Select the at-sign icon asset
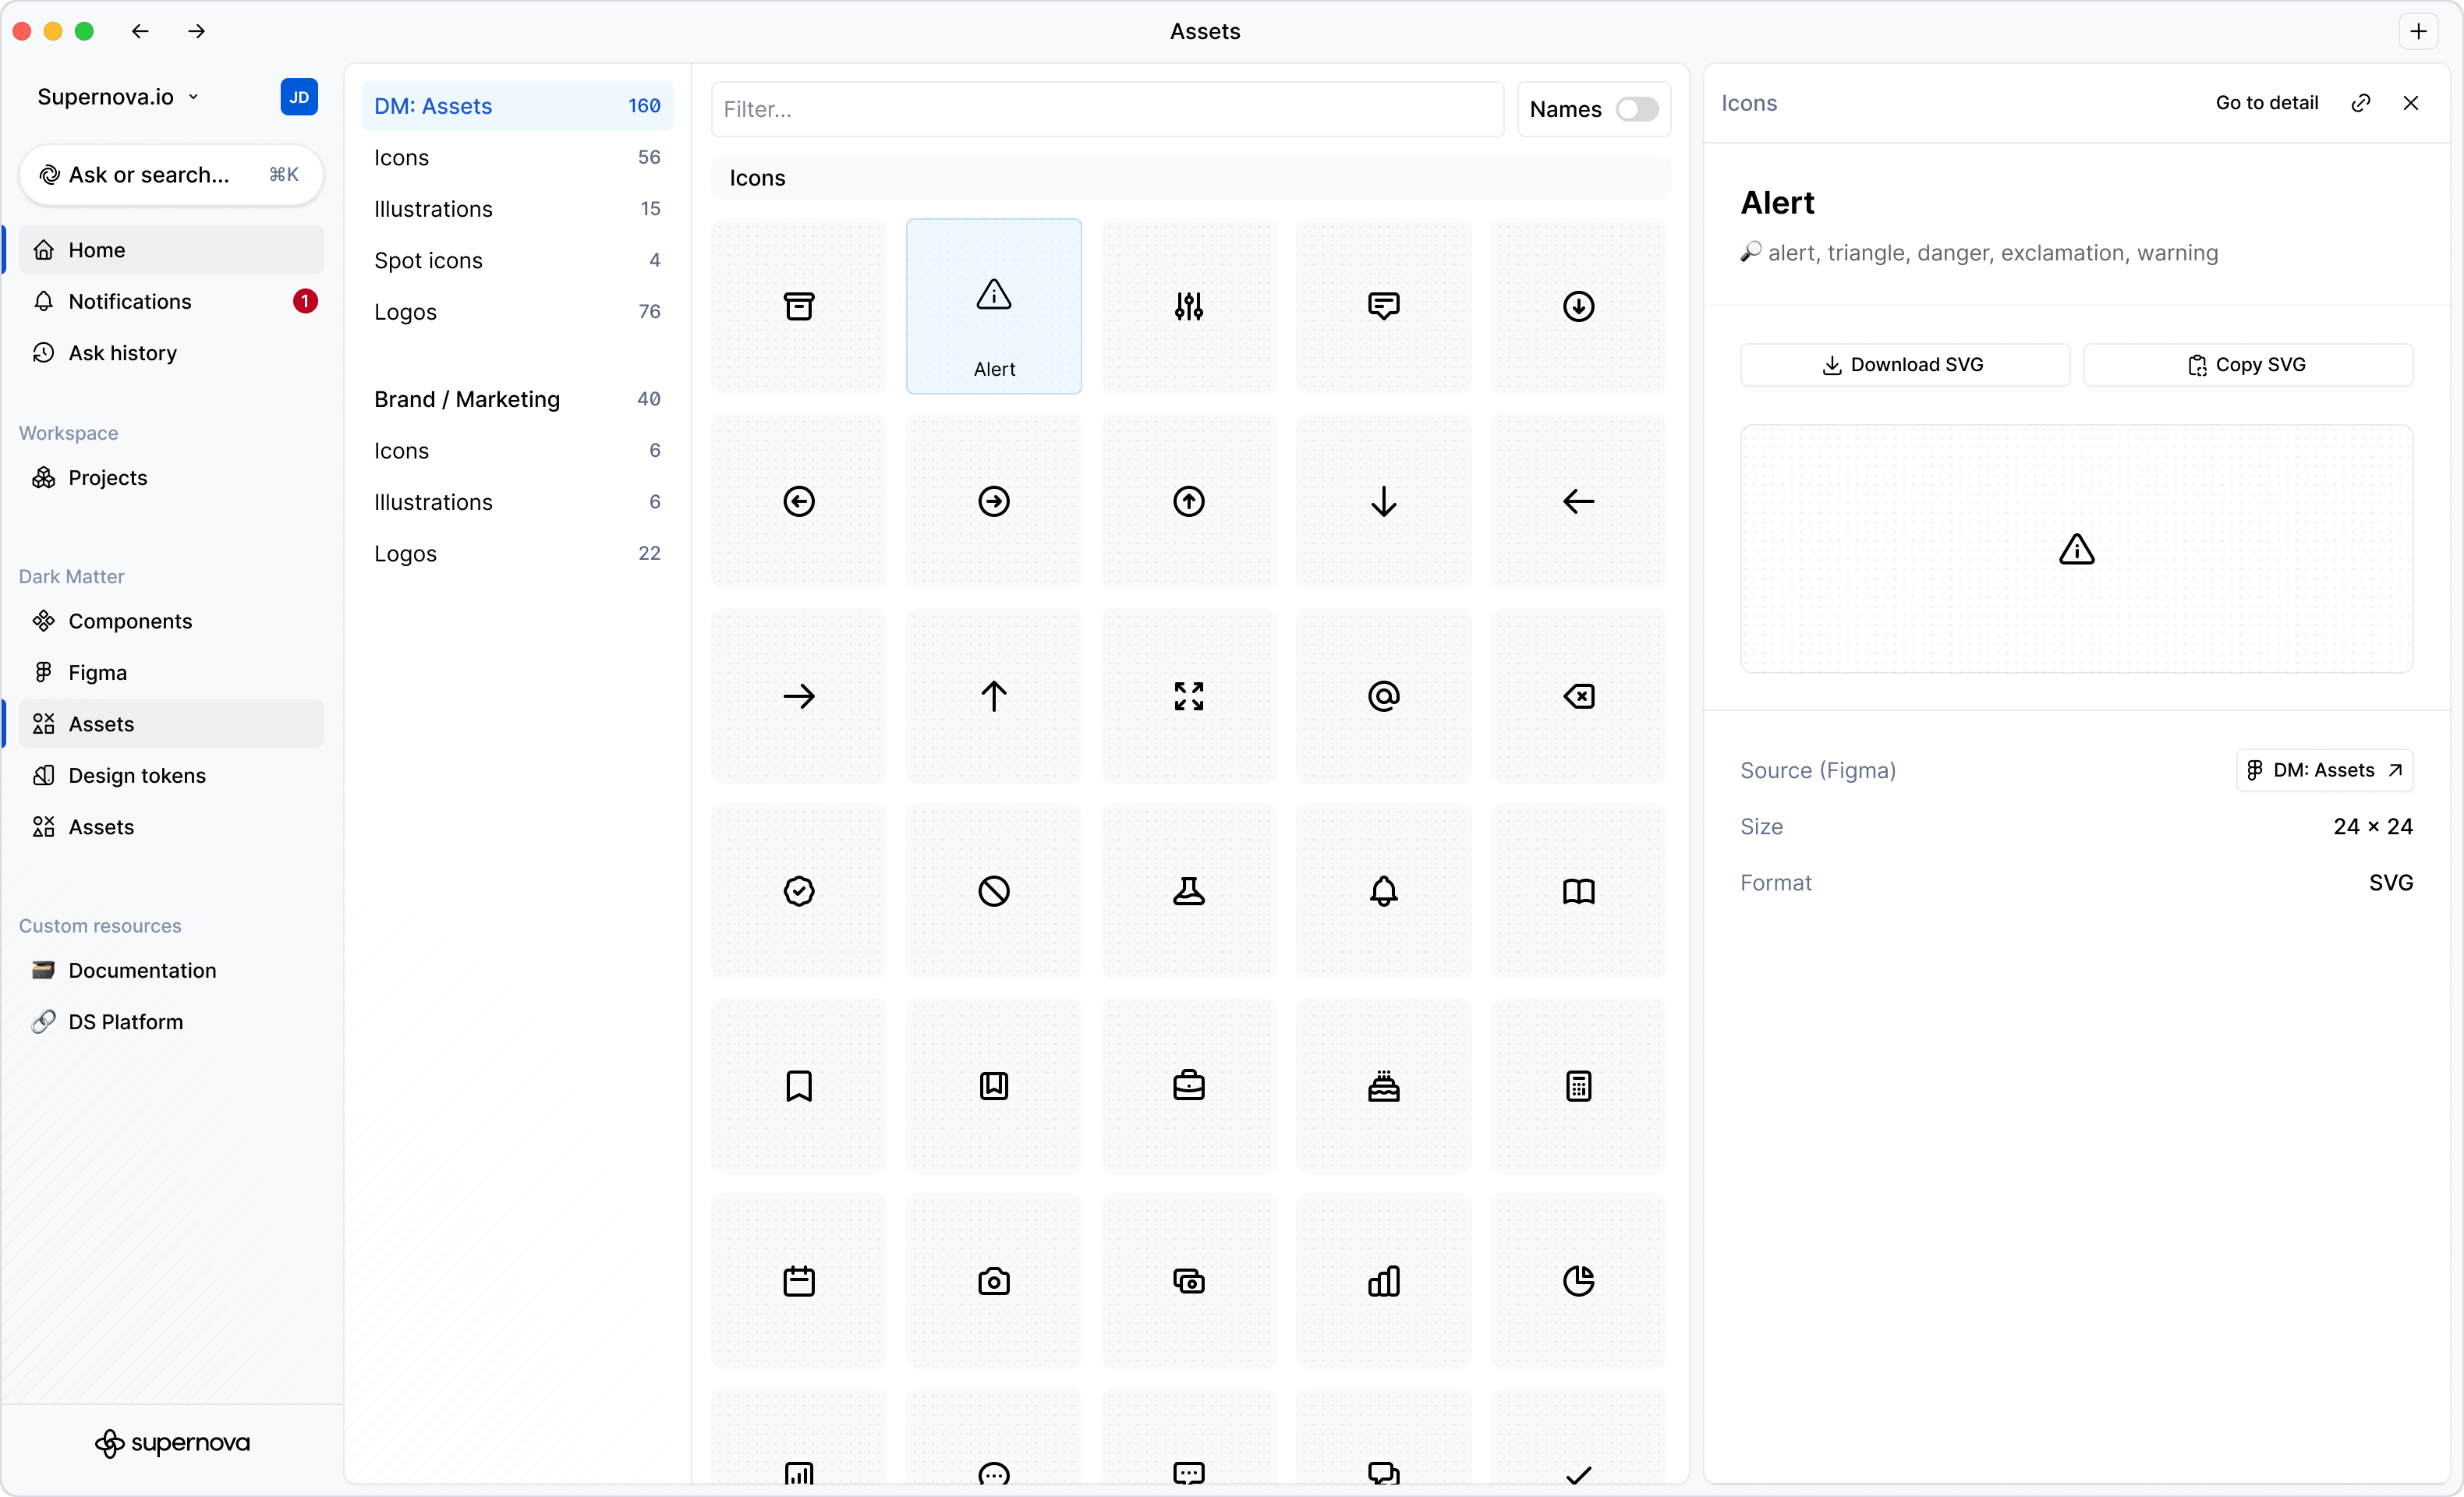This screenshot has width=2464, height=1497. [x=1383, y=696]
